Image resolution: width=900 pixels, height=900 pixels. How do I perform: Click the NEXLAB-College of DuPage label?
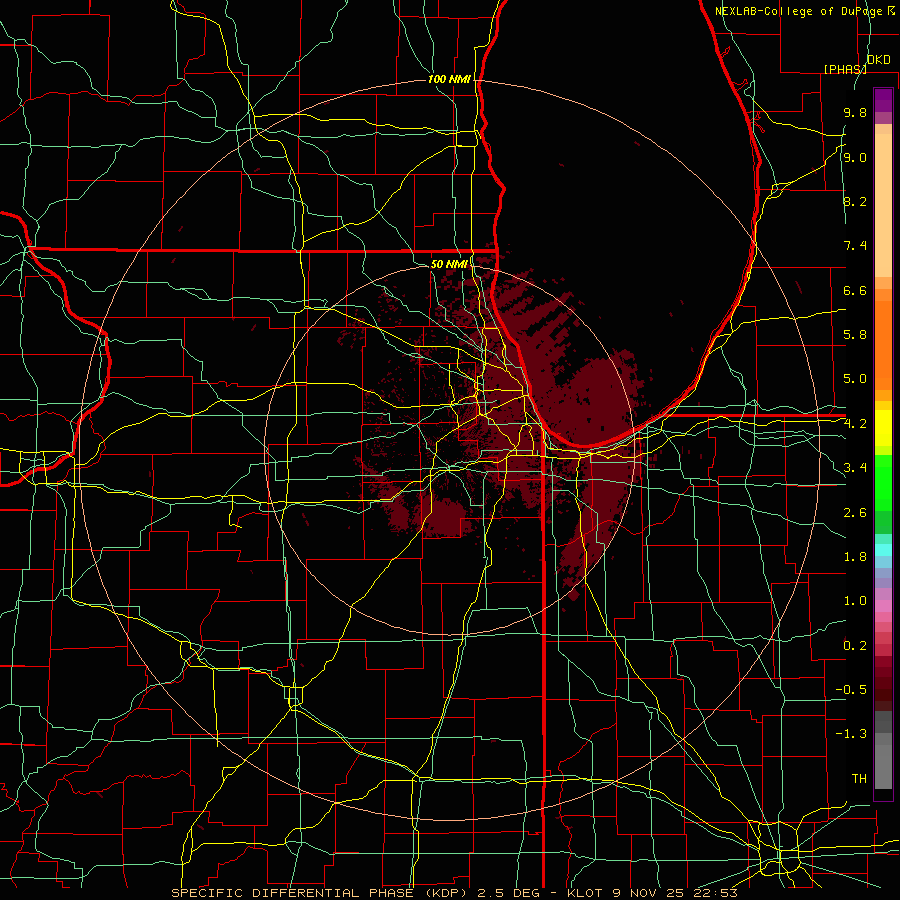[800, 11]
